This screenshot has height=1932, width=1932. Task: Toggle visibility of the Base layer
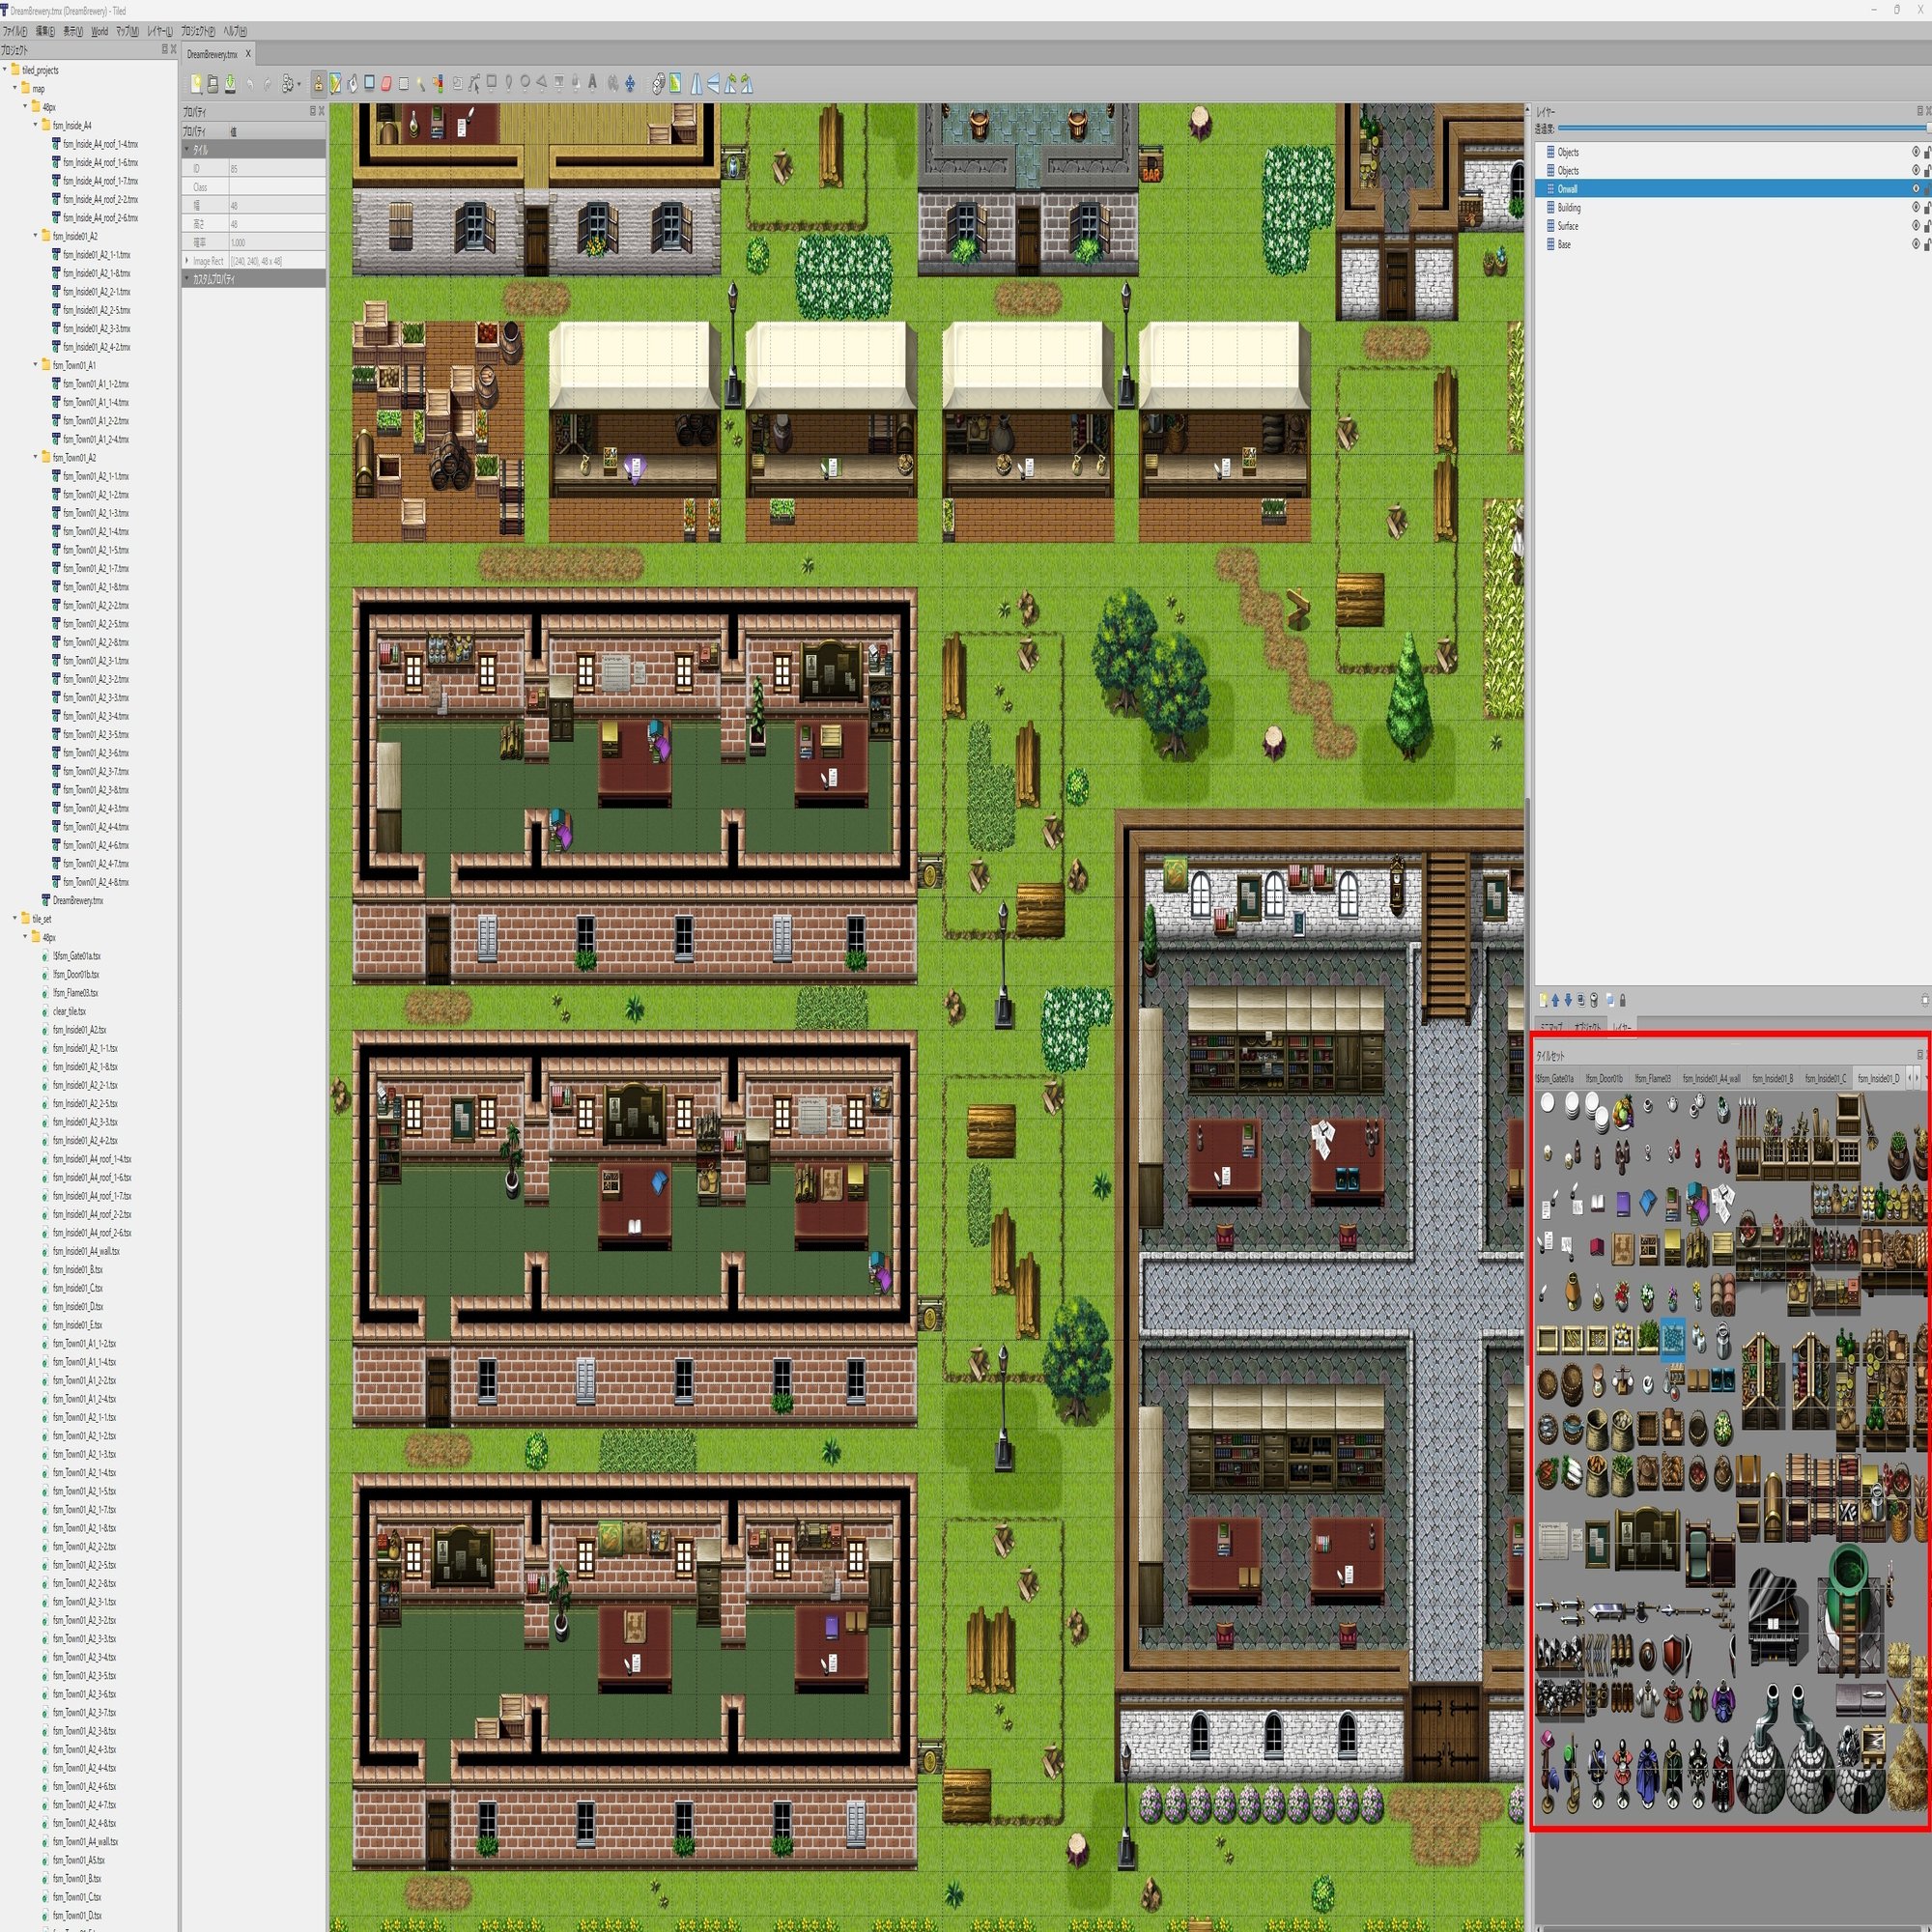(1916, 244)
